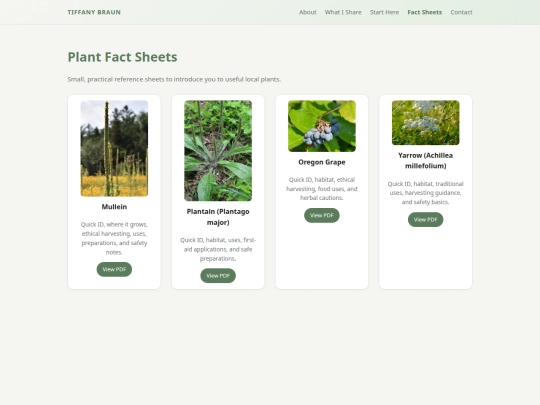Open the Contact page

point(461,12)
